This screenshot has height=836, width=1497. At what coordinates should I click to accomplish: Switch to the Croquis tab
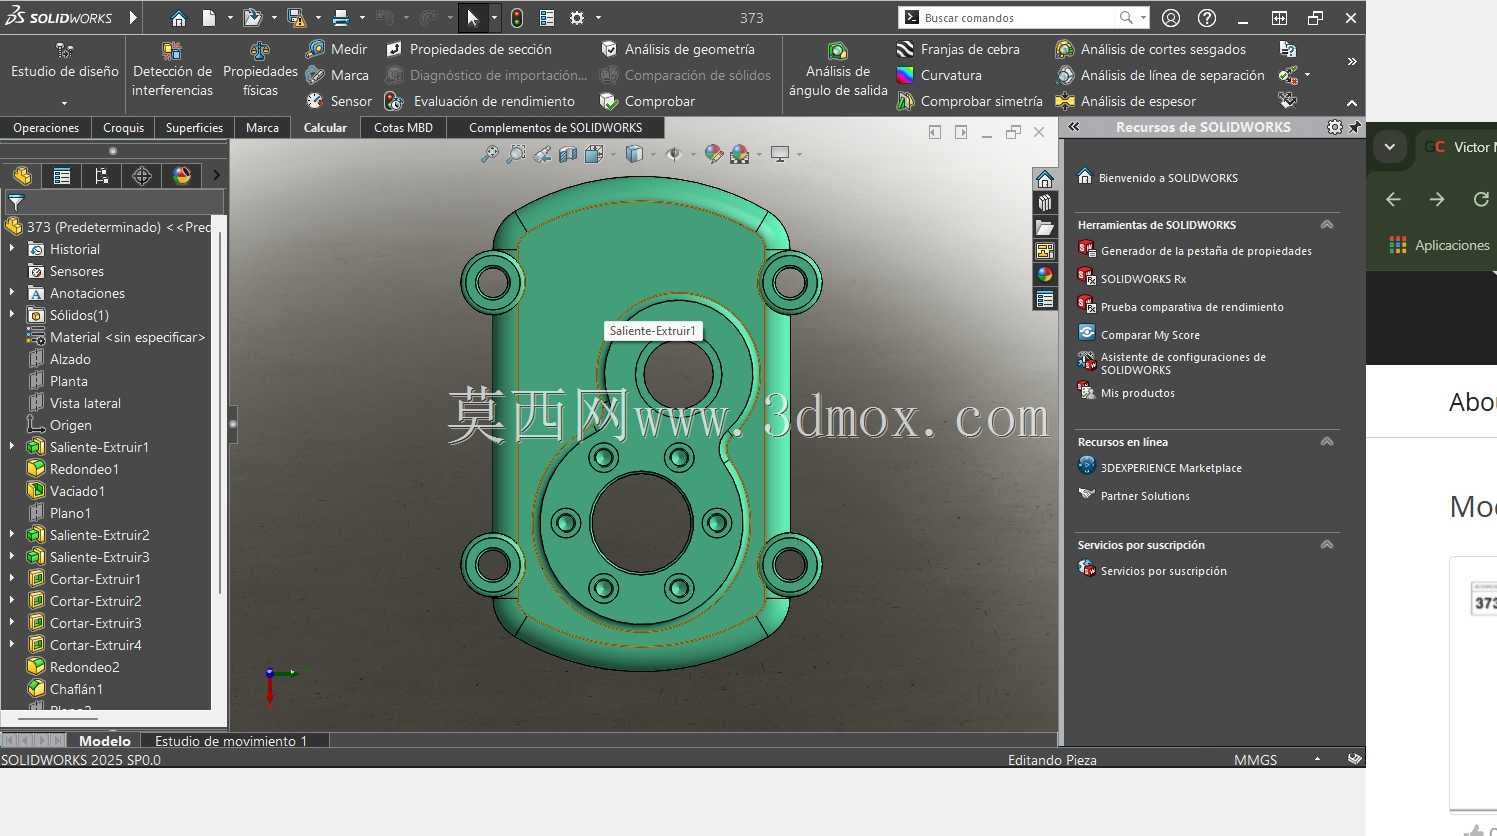coord(123,128)
